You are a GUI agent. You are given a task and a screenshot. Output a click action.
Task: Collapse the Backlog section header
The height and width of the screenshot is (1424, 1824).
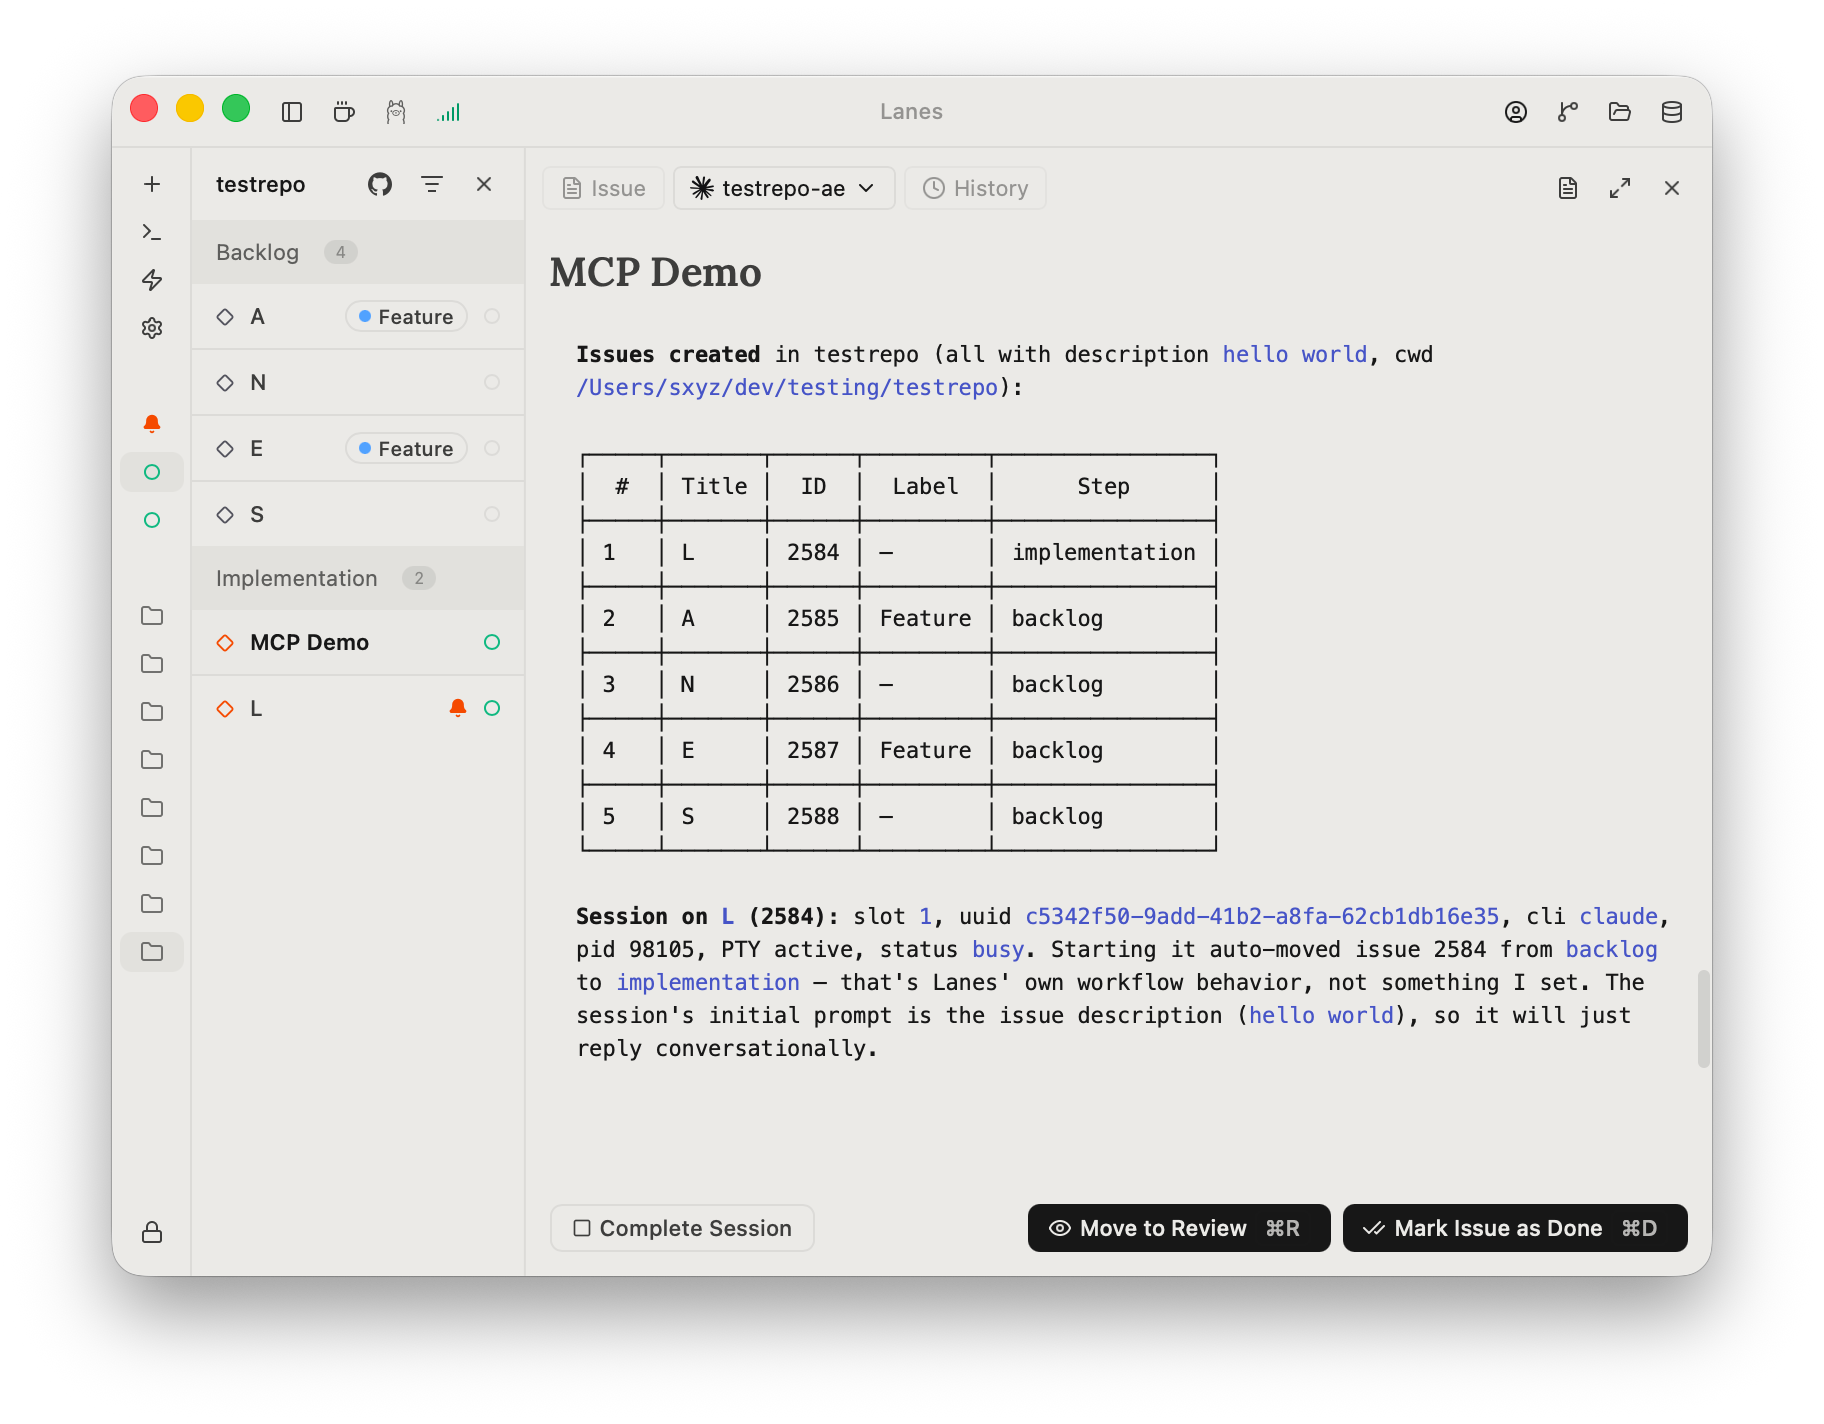(x=358, y=252)
